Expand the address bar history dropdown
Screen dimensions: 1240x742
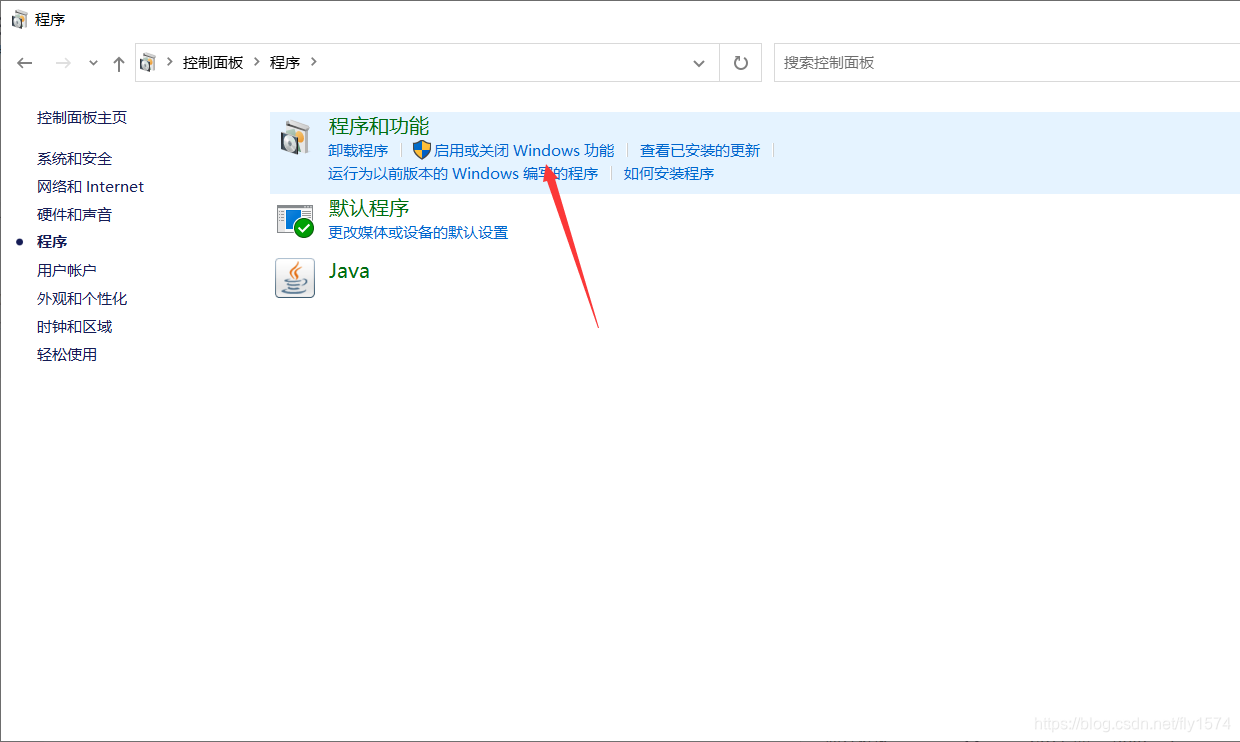pos(699,63)
